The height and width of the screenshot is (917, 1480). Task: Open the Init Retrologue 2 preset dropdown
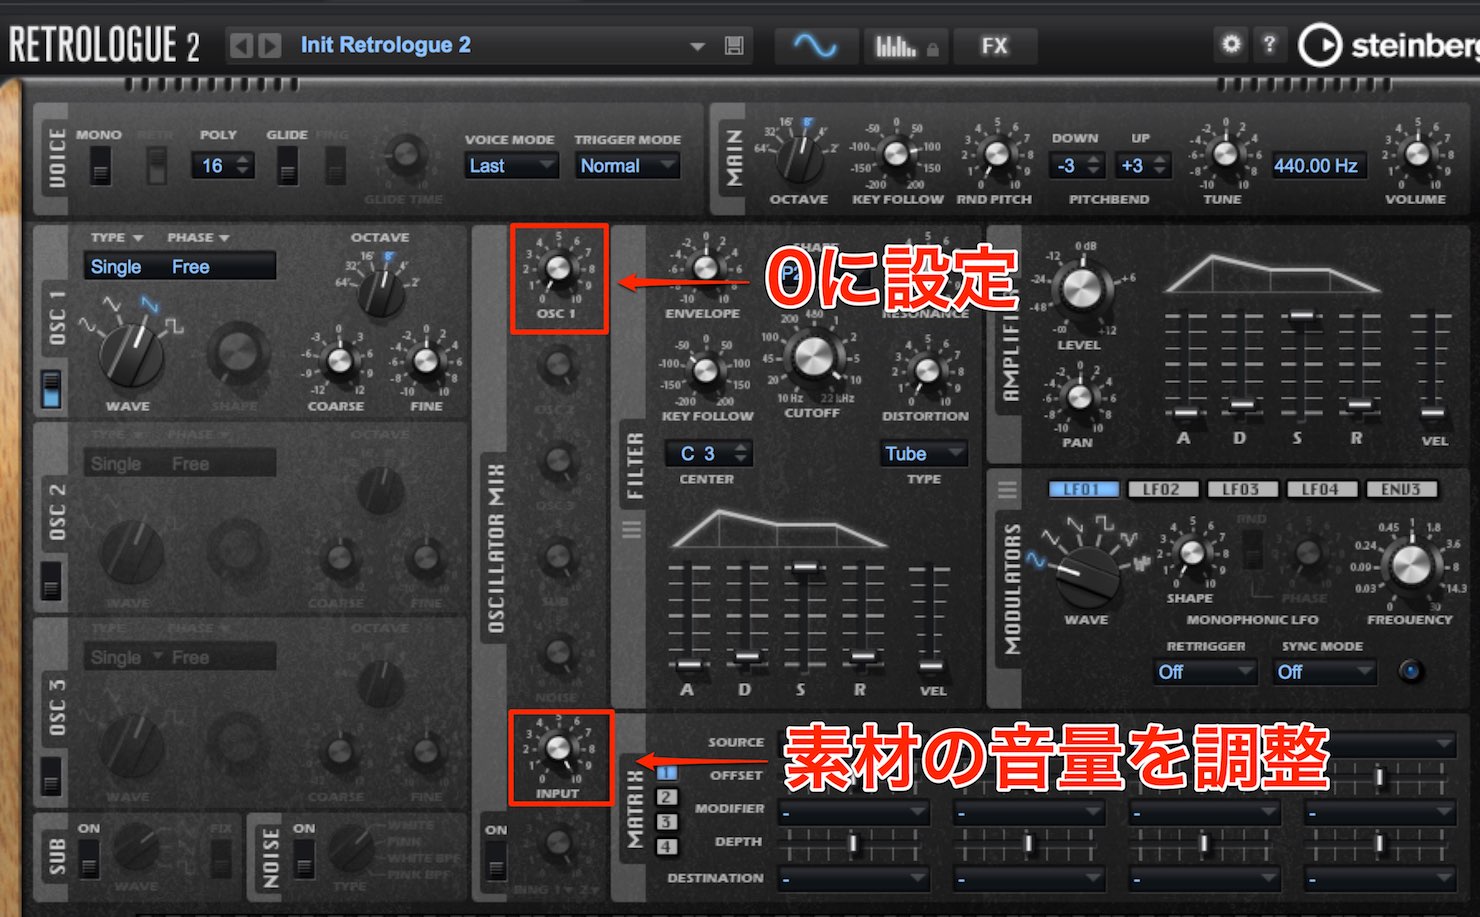click(x=697, y=46)
